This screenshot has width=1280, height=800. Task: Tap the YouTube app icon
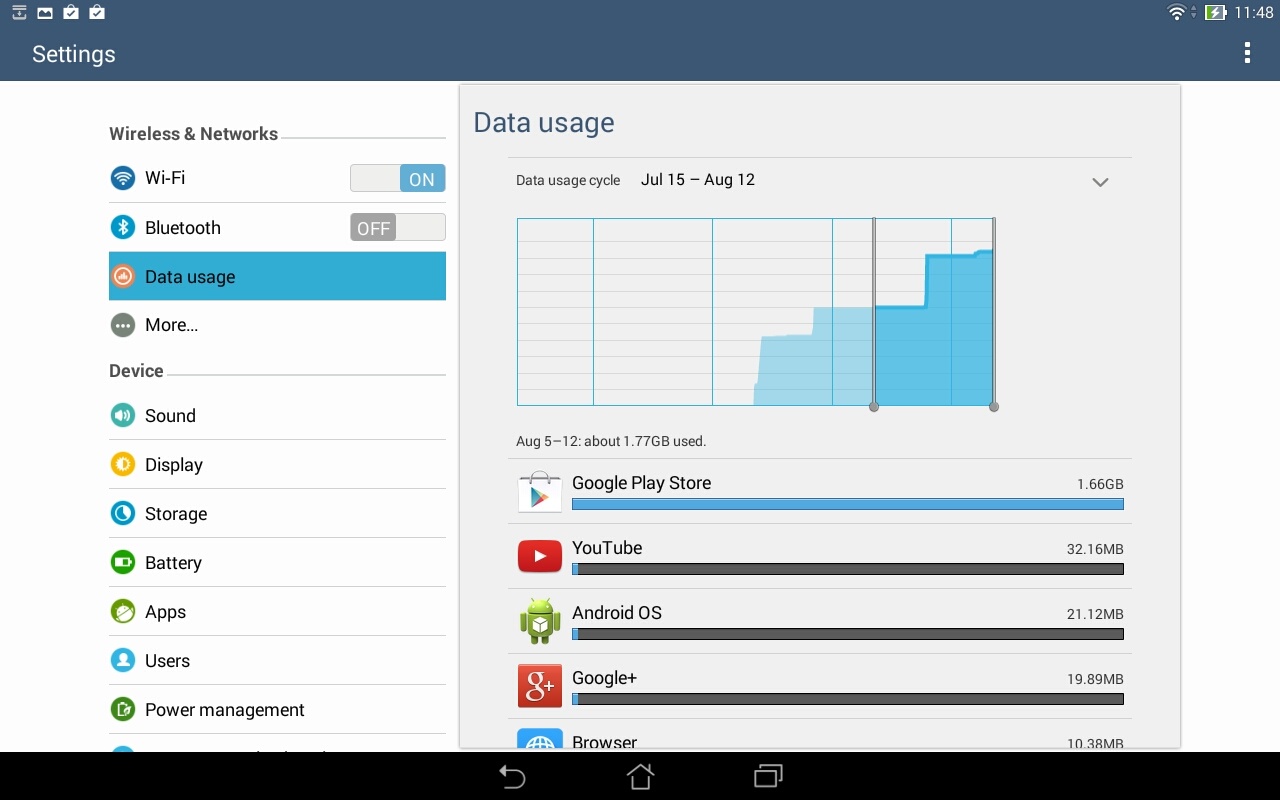[x=540, y=556]
